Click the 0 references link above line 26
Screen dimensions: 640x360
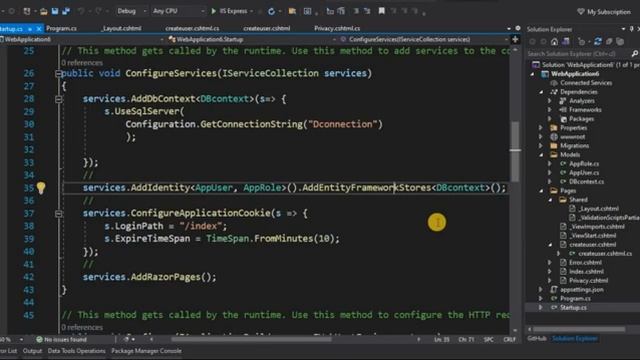(x=82, y=63)
